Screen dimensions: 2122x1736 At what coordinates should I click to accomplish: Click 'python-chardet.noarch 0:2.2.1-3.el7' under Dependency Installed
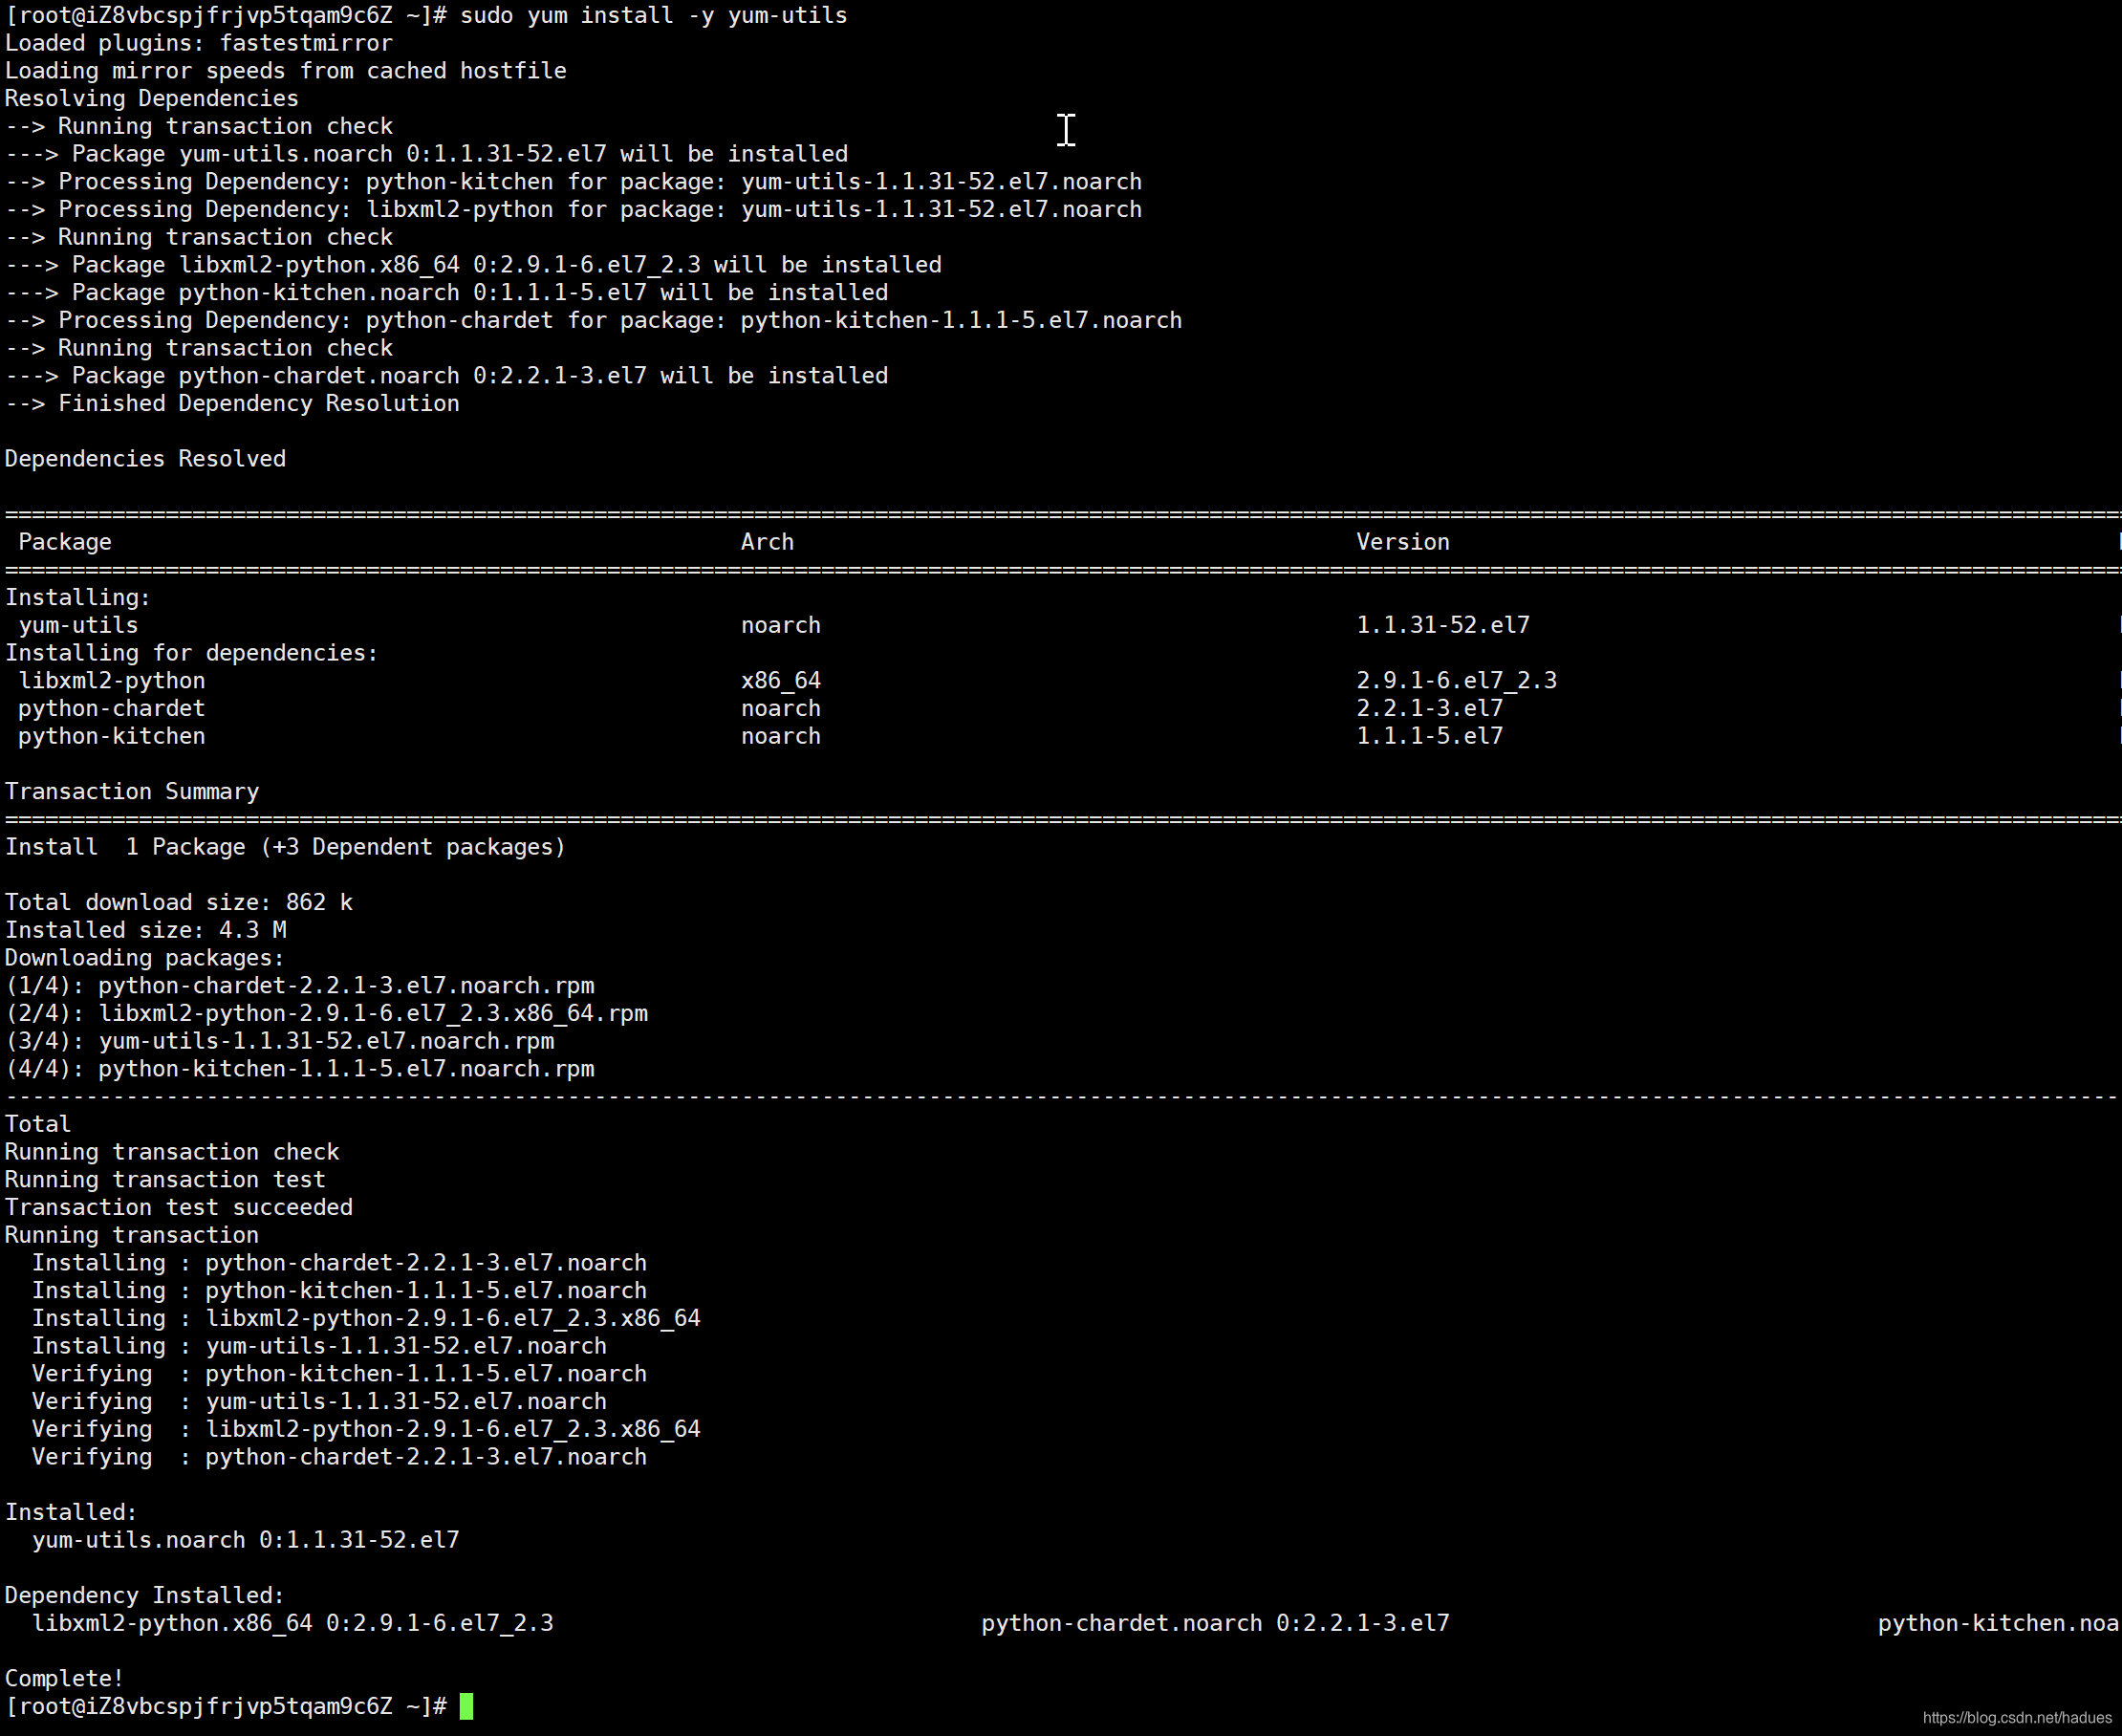click(x=1216, y=1623)
